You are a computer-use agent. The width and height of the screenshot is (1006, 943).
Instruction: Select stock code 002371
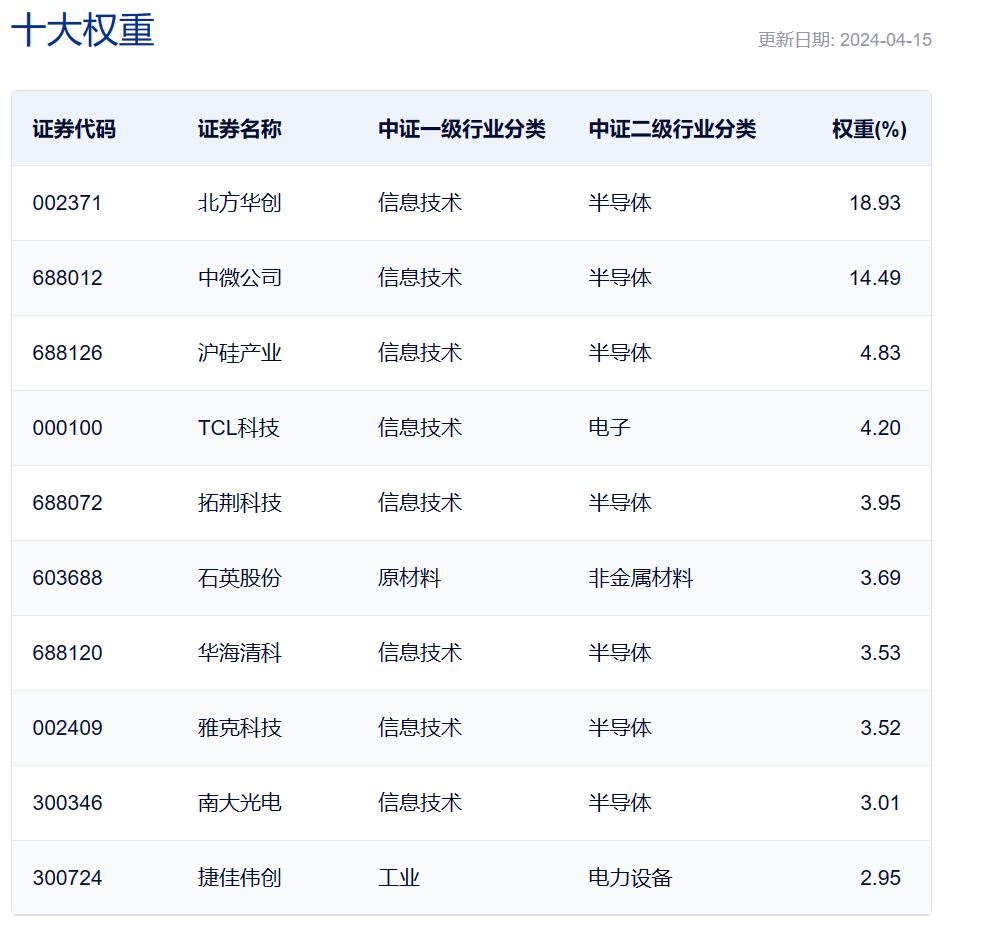coord(67,203)
